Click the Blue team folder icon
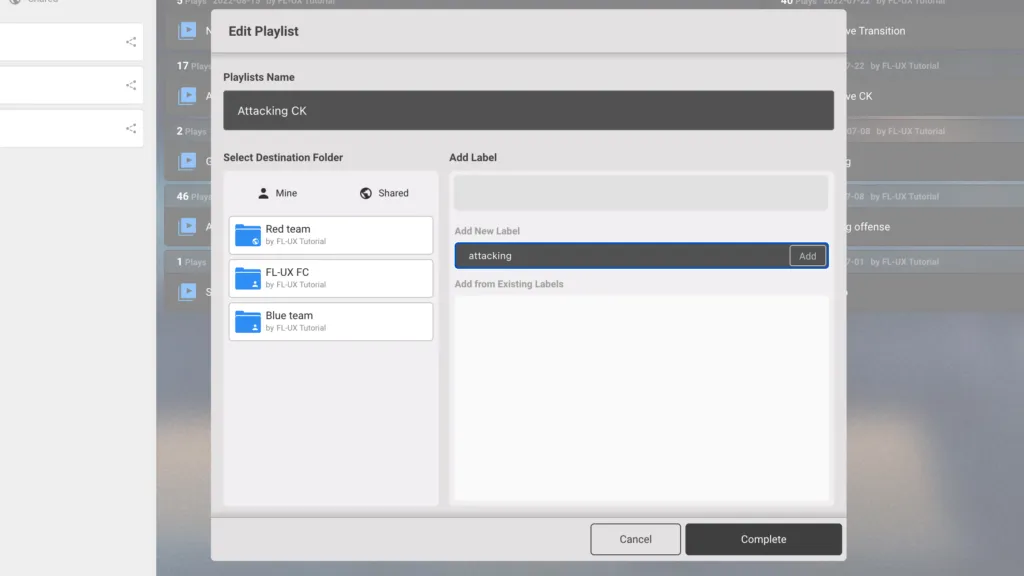This screenshot has height=576, width=1024. click(x=248, y=321)
